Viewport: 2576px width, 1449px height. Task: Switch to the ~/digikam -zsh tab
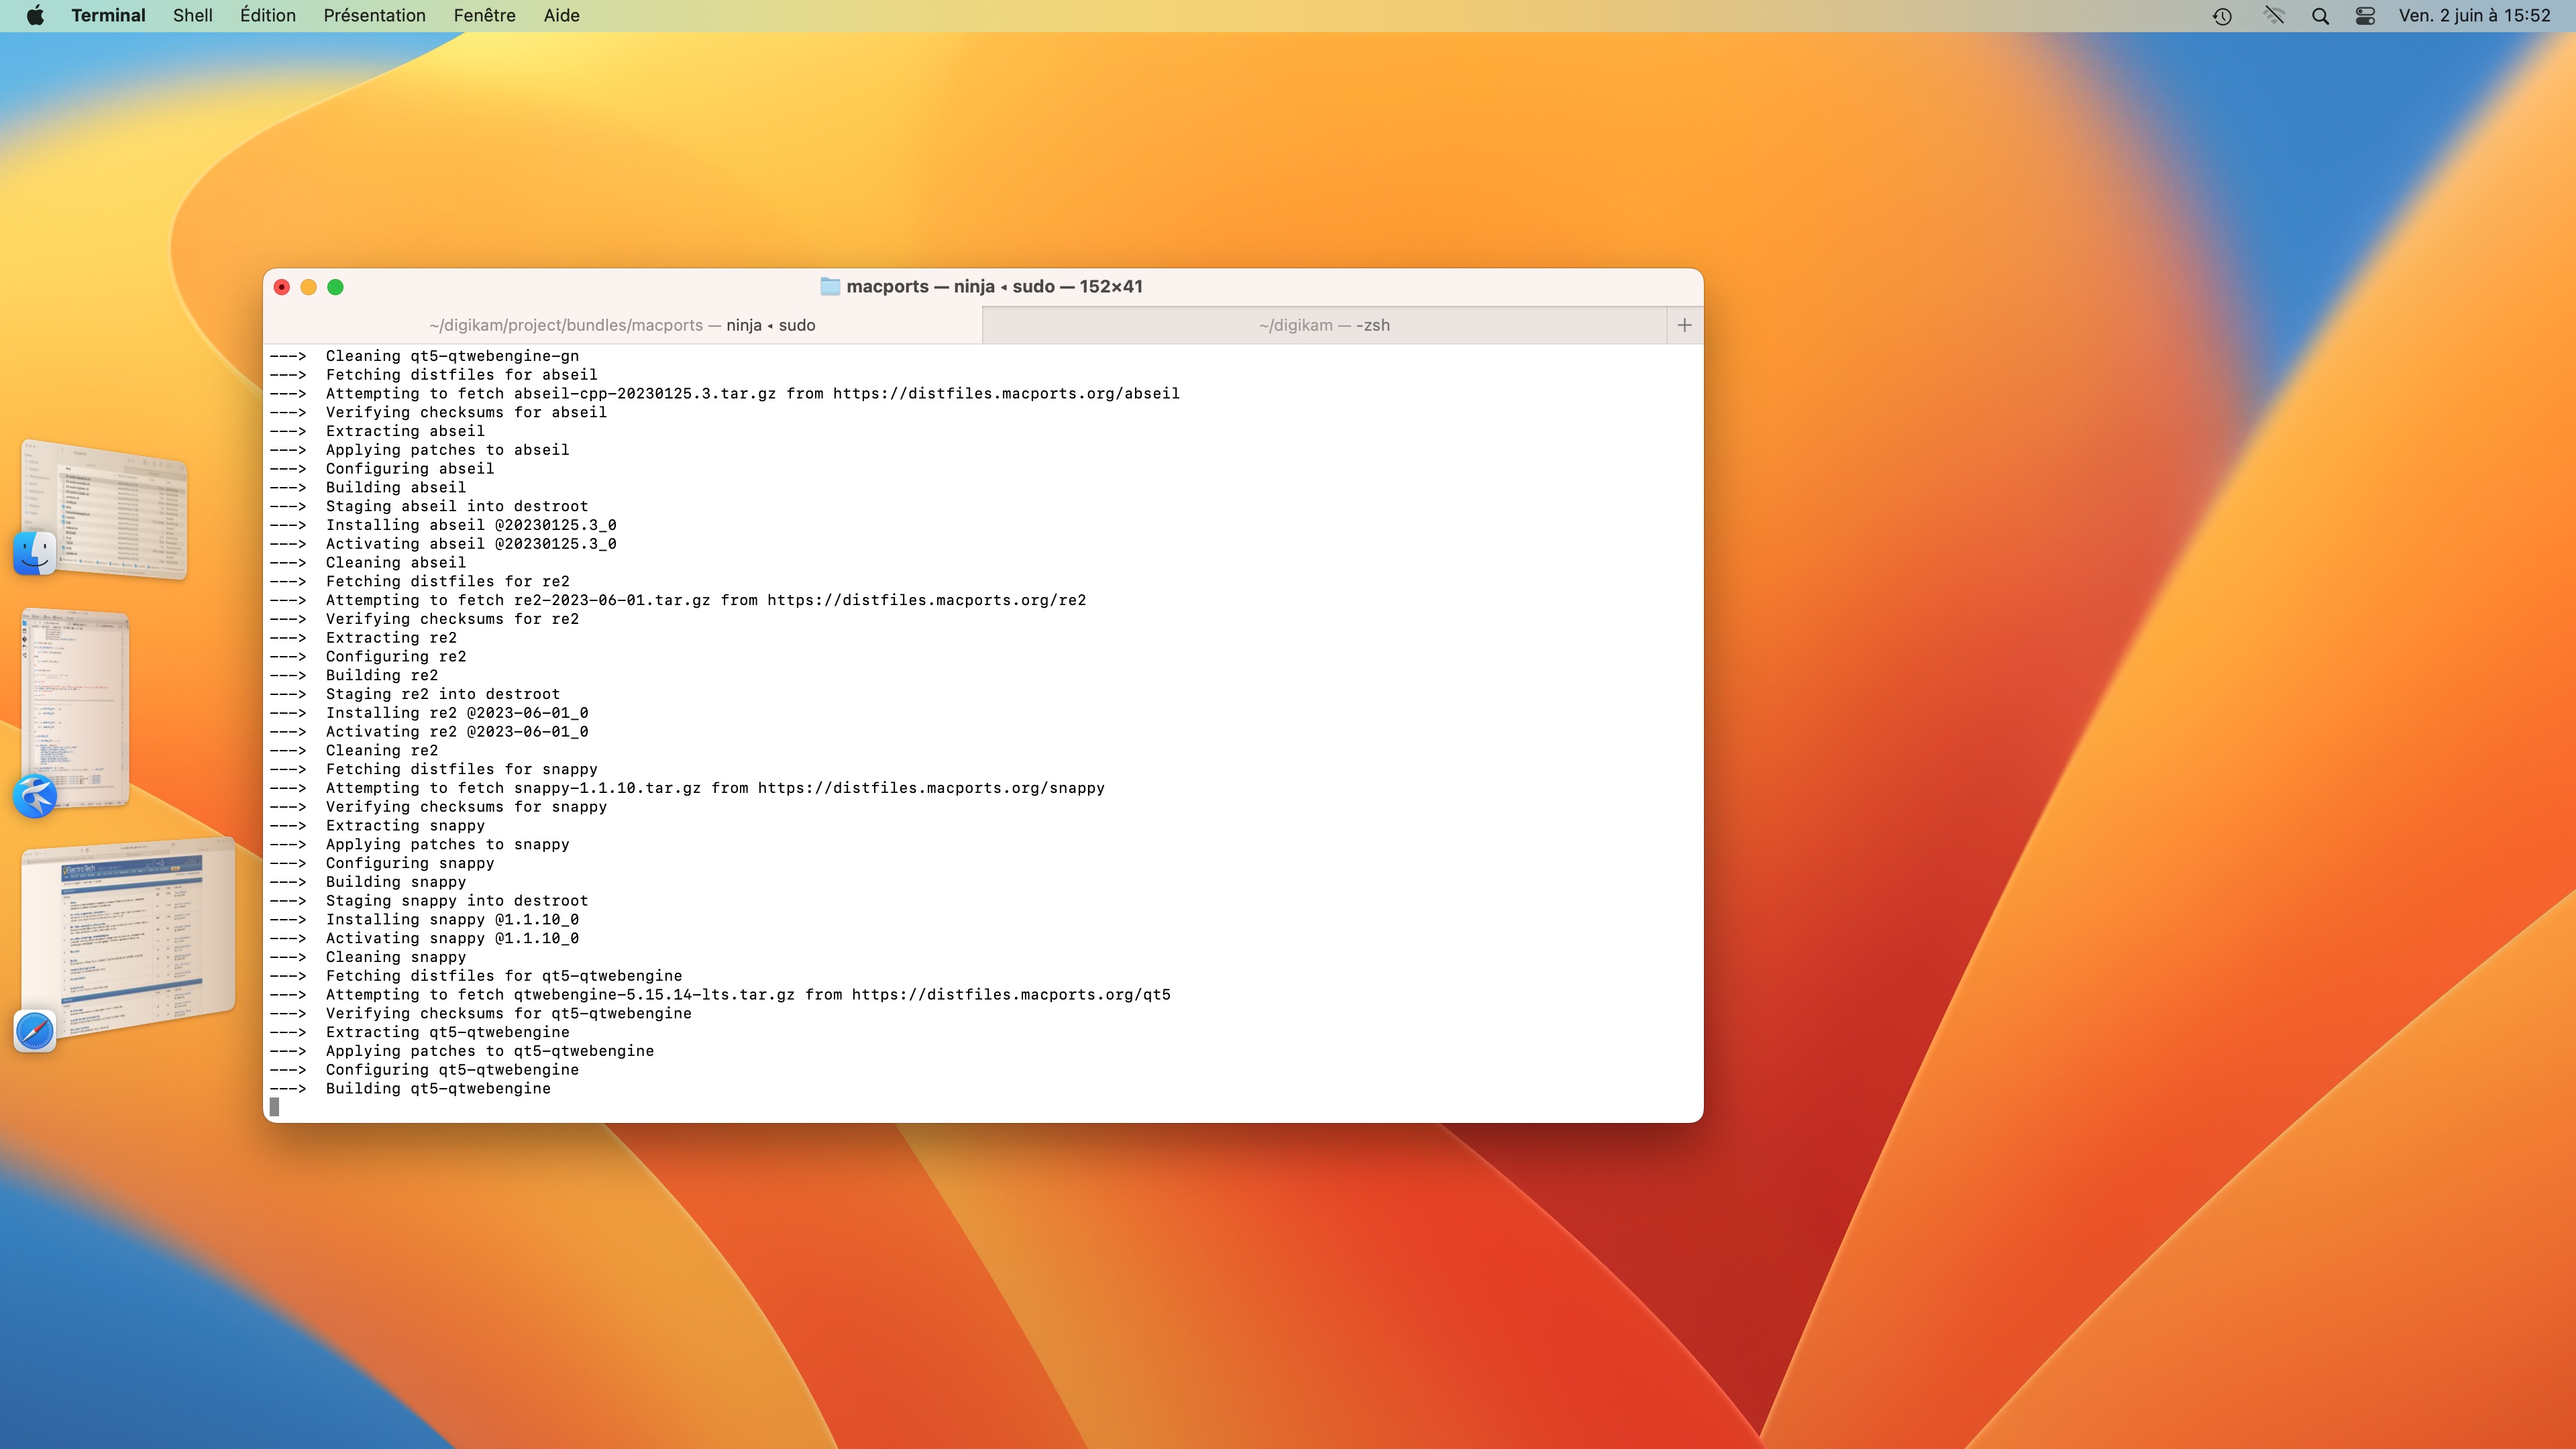coord(1323,325)
